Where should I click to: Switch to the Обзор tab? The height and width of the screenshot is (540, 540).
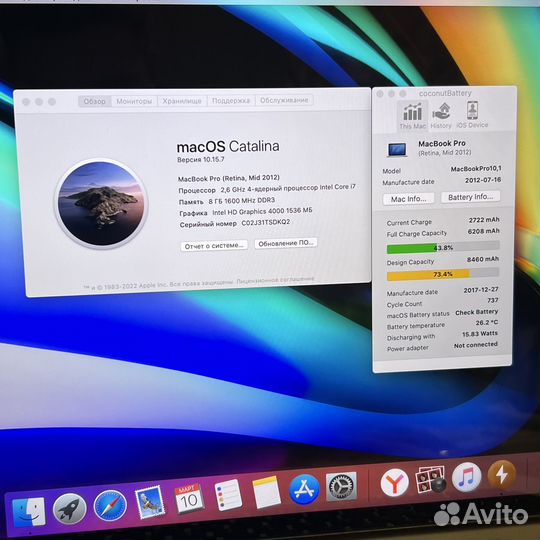click(x=95, y=101)
